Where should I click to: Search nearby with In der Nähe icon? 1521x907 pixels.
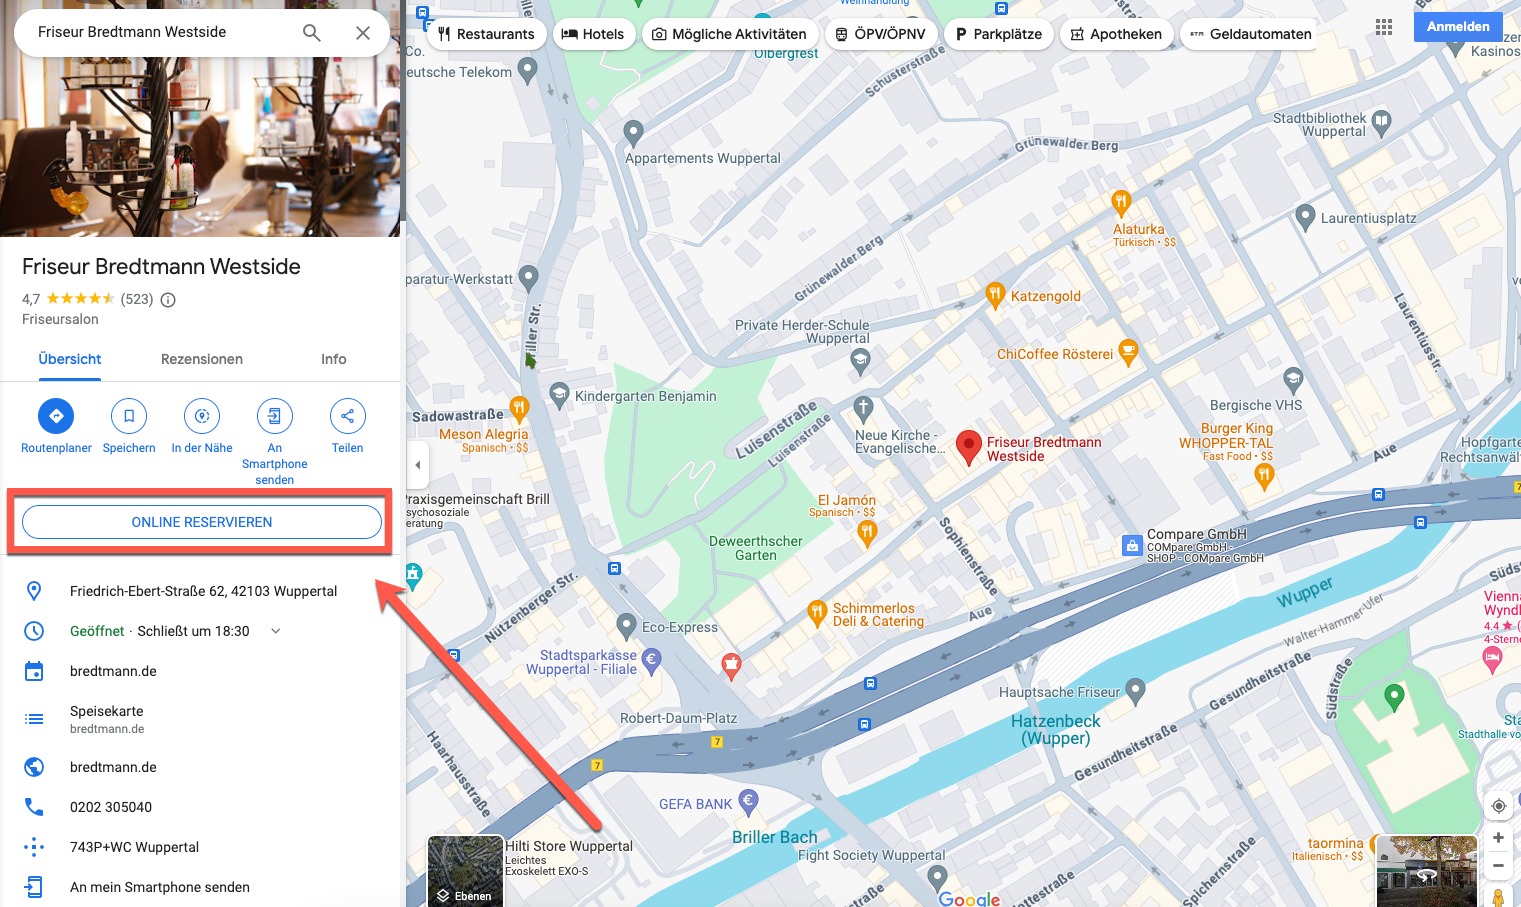click(x=202, y=416)
